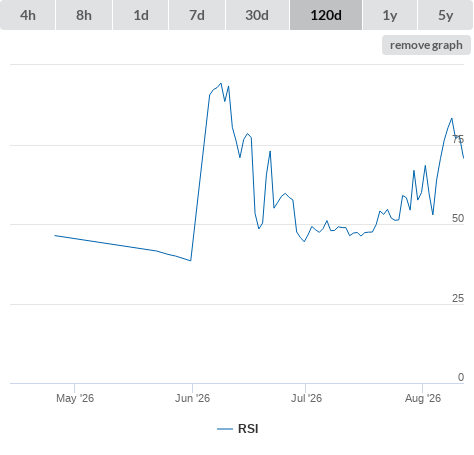Click the remove graph button

coord(426,45)
